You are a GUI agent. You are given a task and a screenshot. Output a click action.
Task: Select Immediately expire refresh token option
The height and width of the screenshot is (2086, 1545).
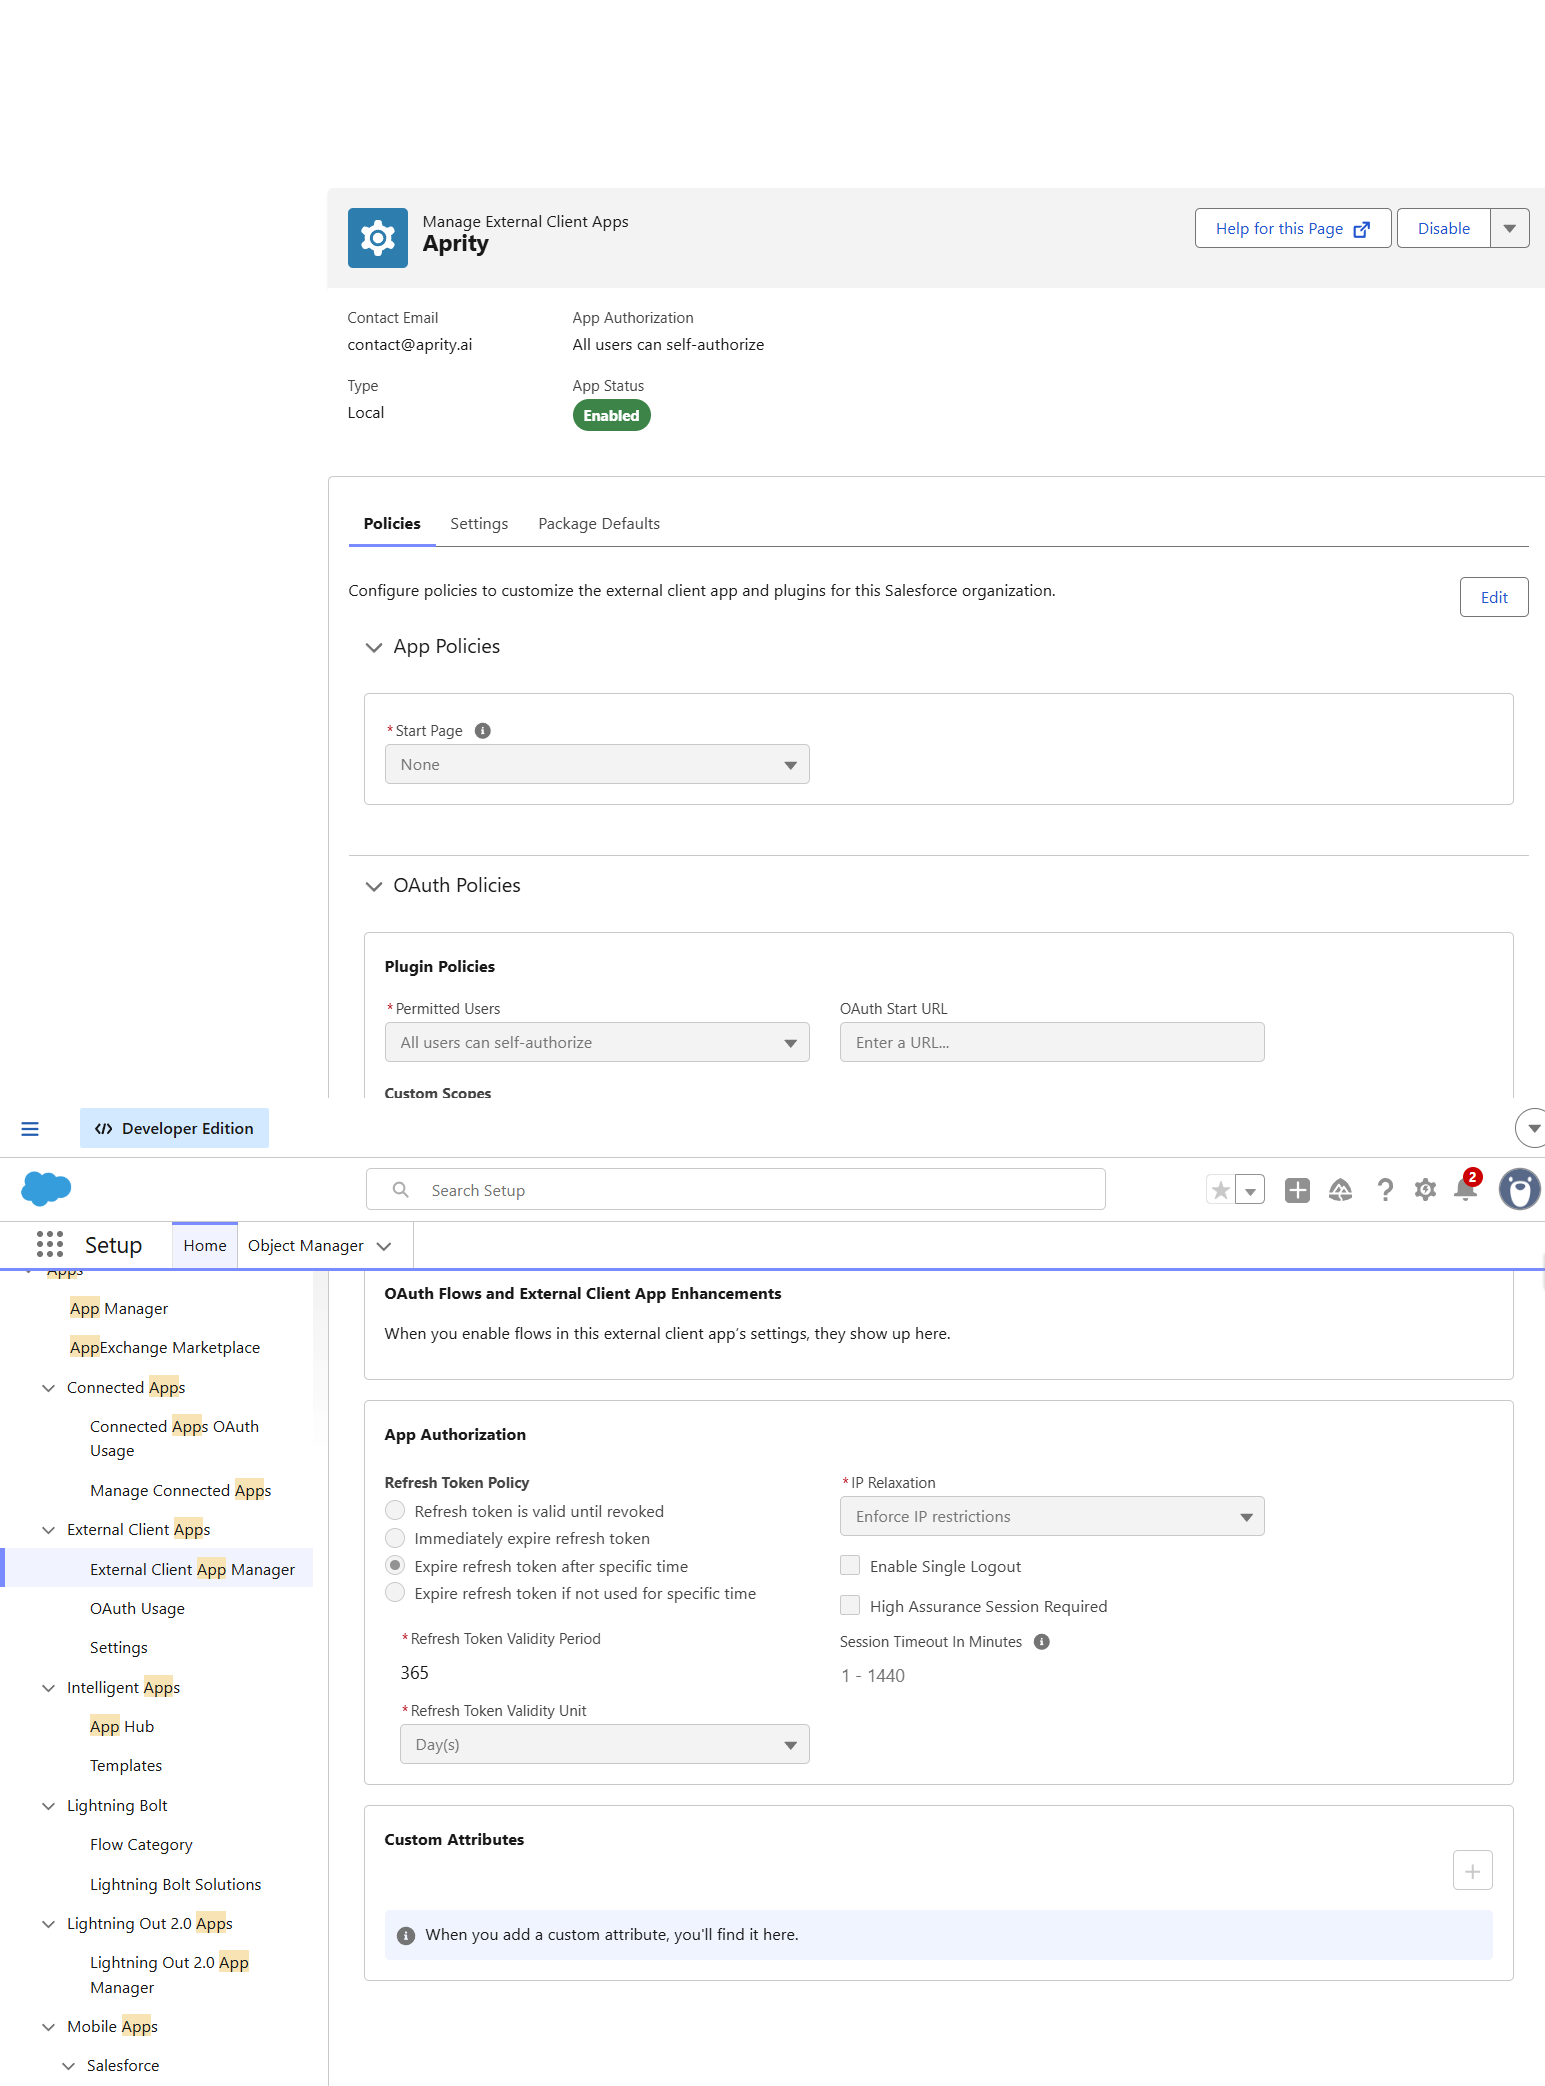pyautogui.click(x=395, y=1537)
